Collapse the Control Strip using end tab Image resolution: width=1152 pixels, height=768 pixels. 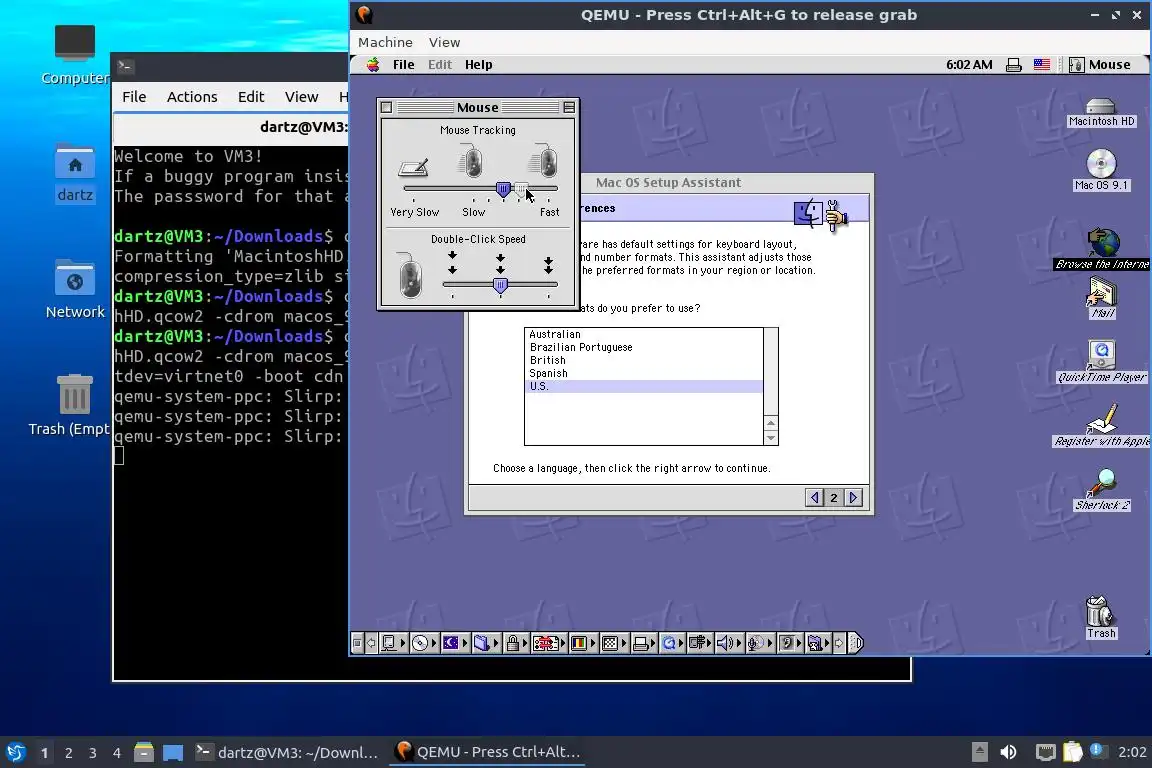pyautogui.click(x=855, y=644)
